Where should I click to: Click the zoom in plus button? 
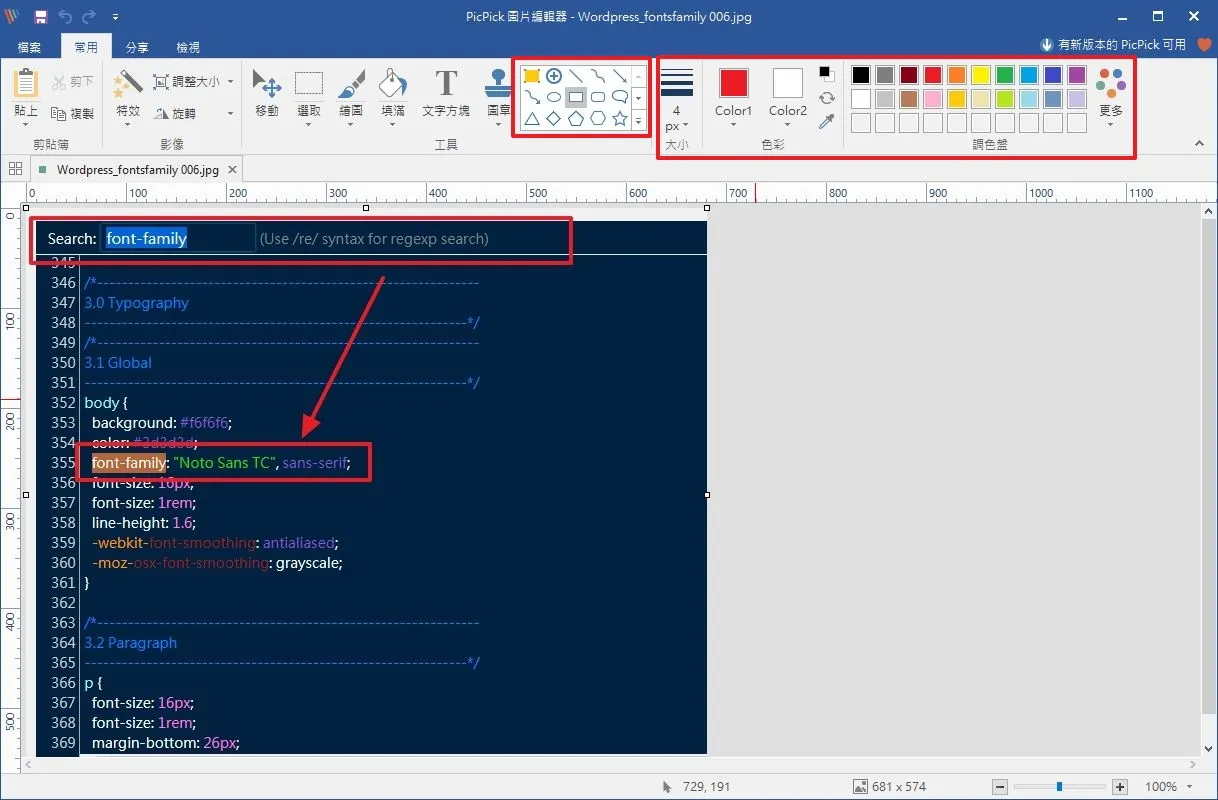pos(1120,787)
